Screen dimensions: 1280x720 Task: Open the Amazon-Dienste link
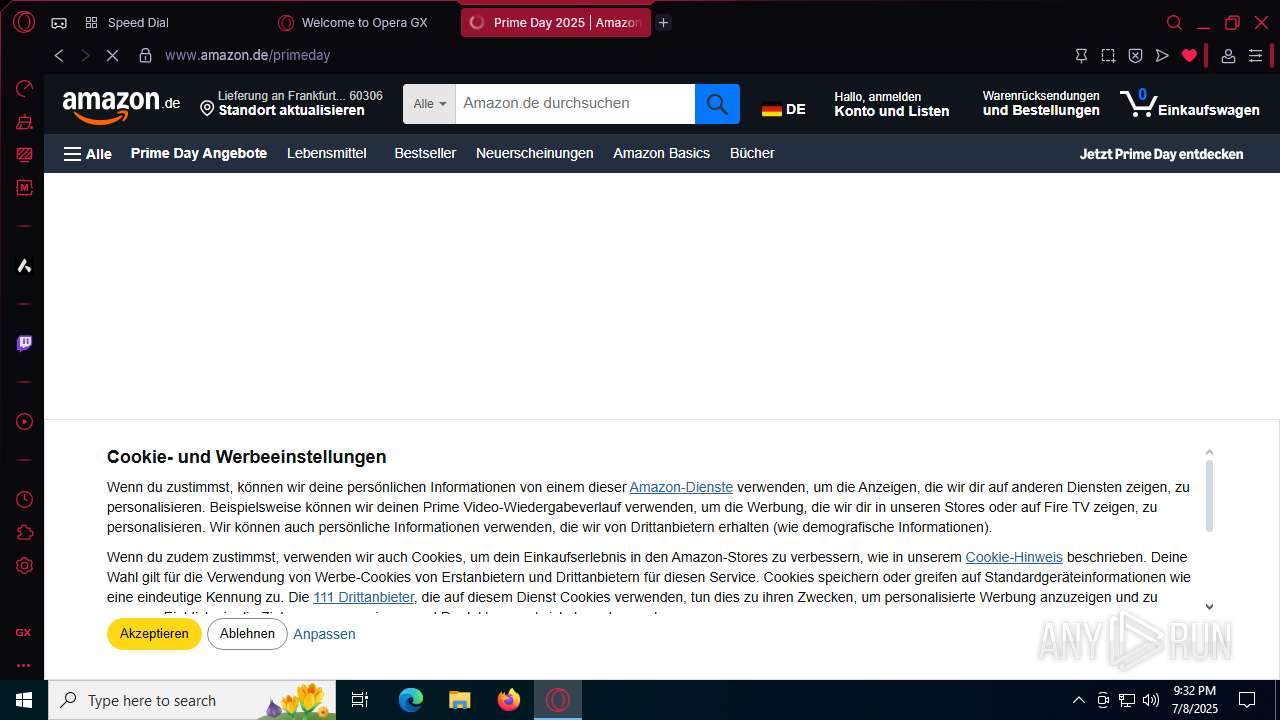(681, 487)
